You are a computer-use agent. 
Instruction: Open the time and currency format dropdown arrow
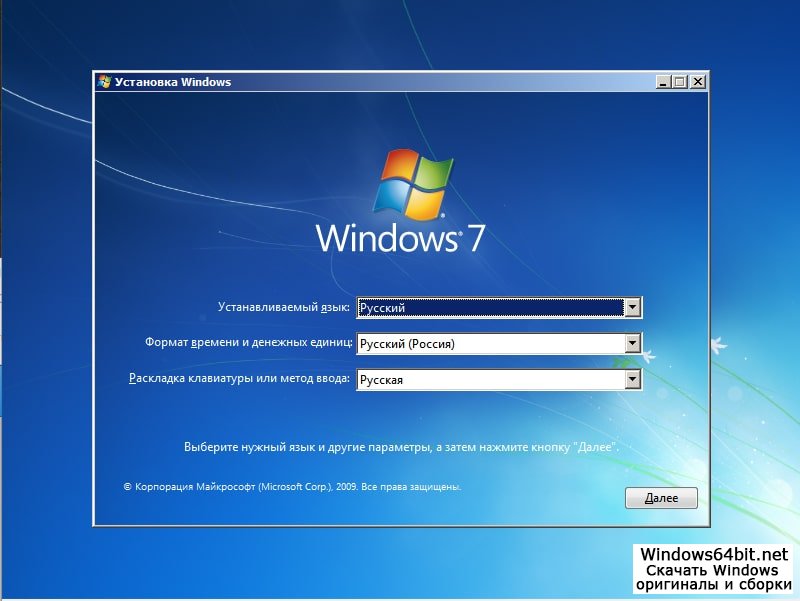coord(631,344)
